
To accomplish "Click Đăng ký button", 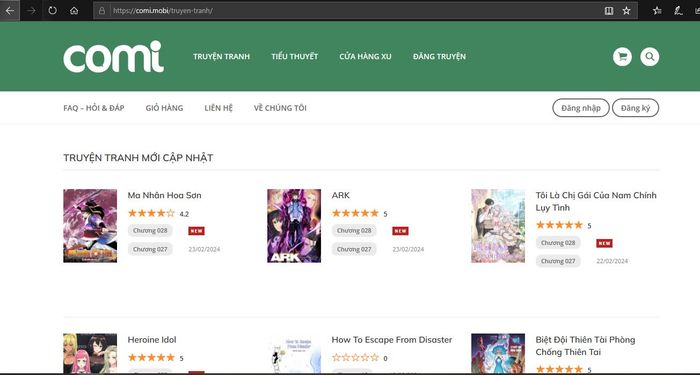I will [635, 108].
